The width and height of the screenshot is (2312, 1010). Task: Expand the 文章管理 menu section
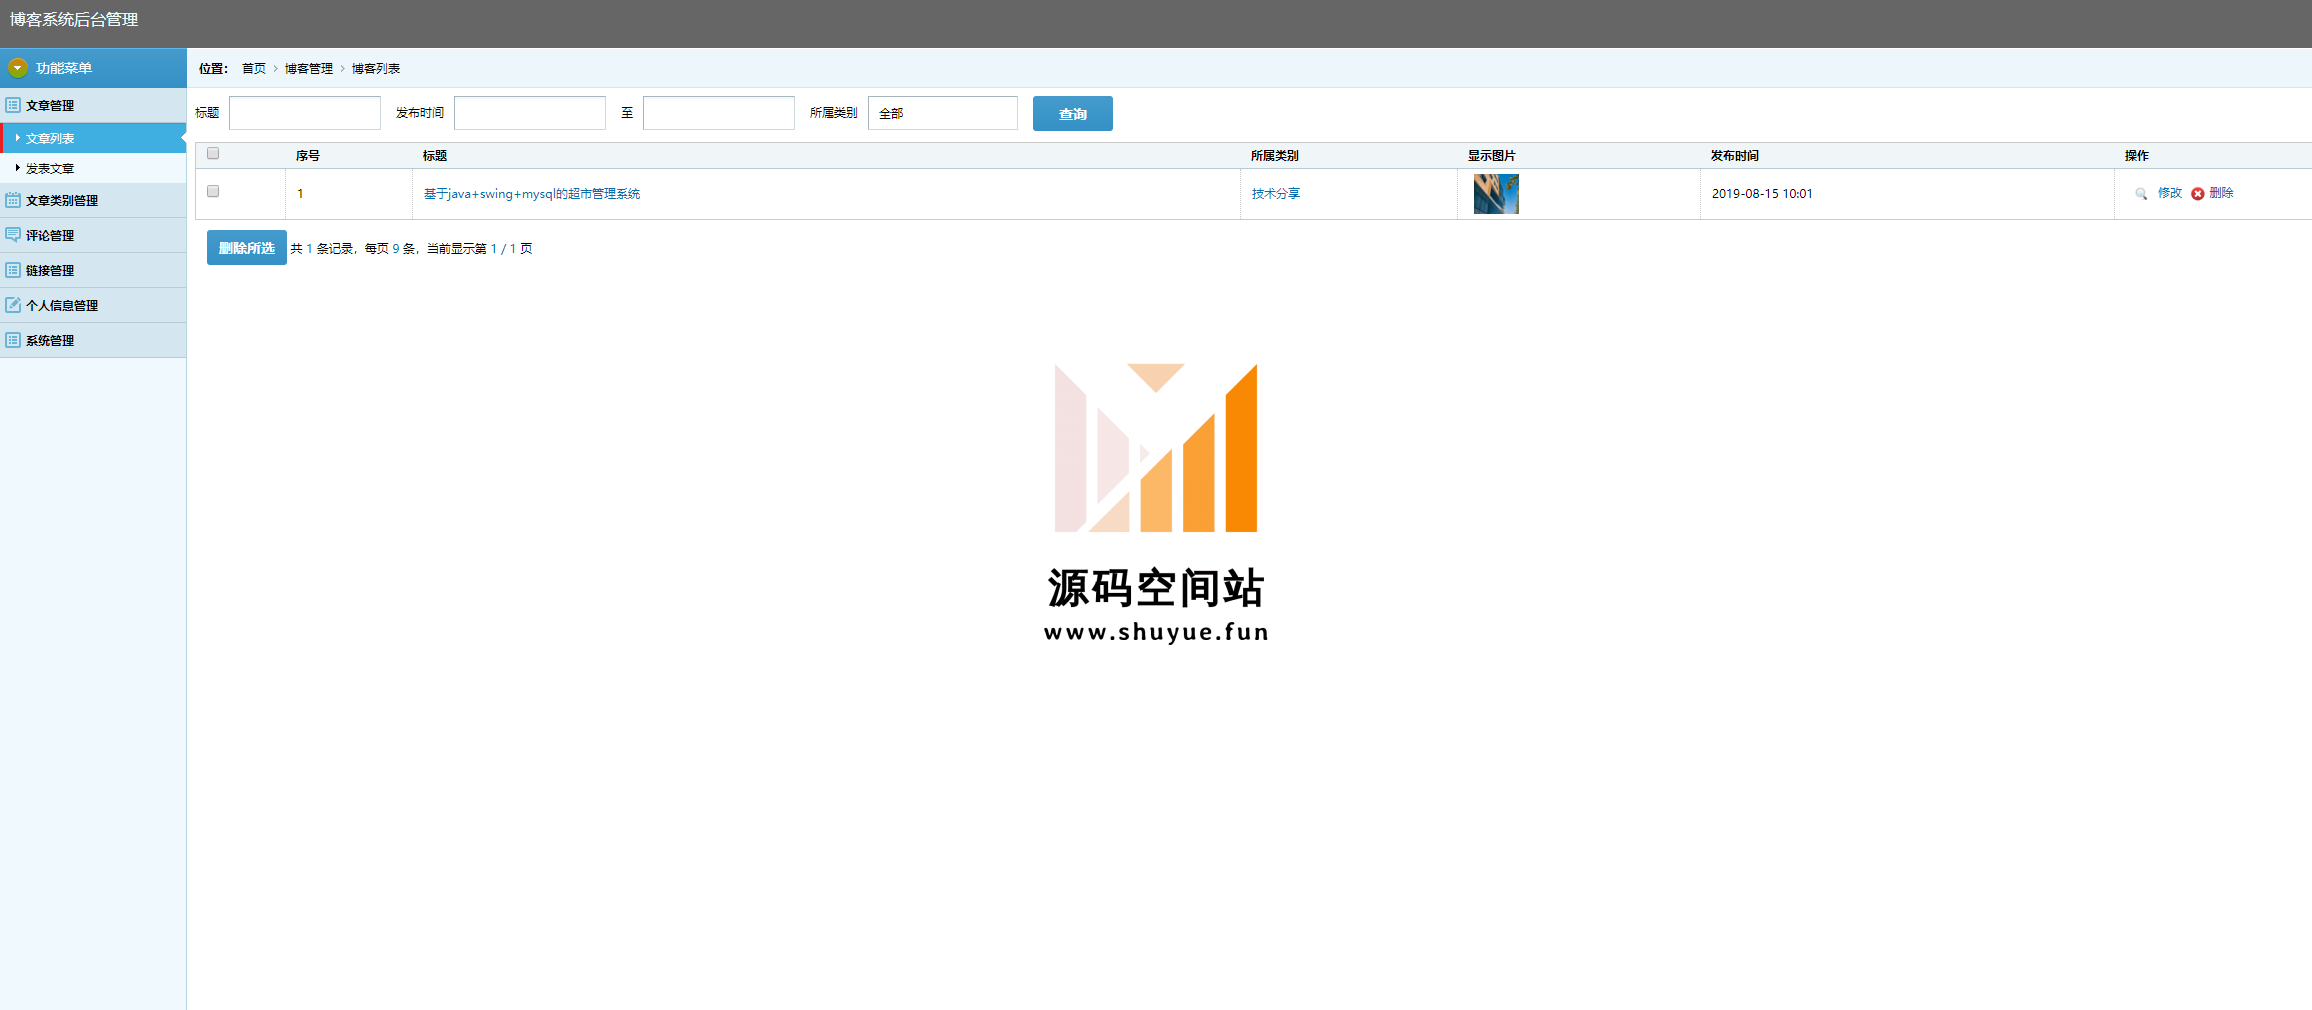pos(93,105)
